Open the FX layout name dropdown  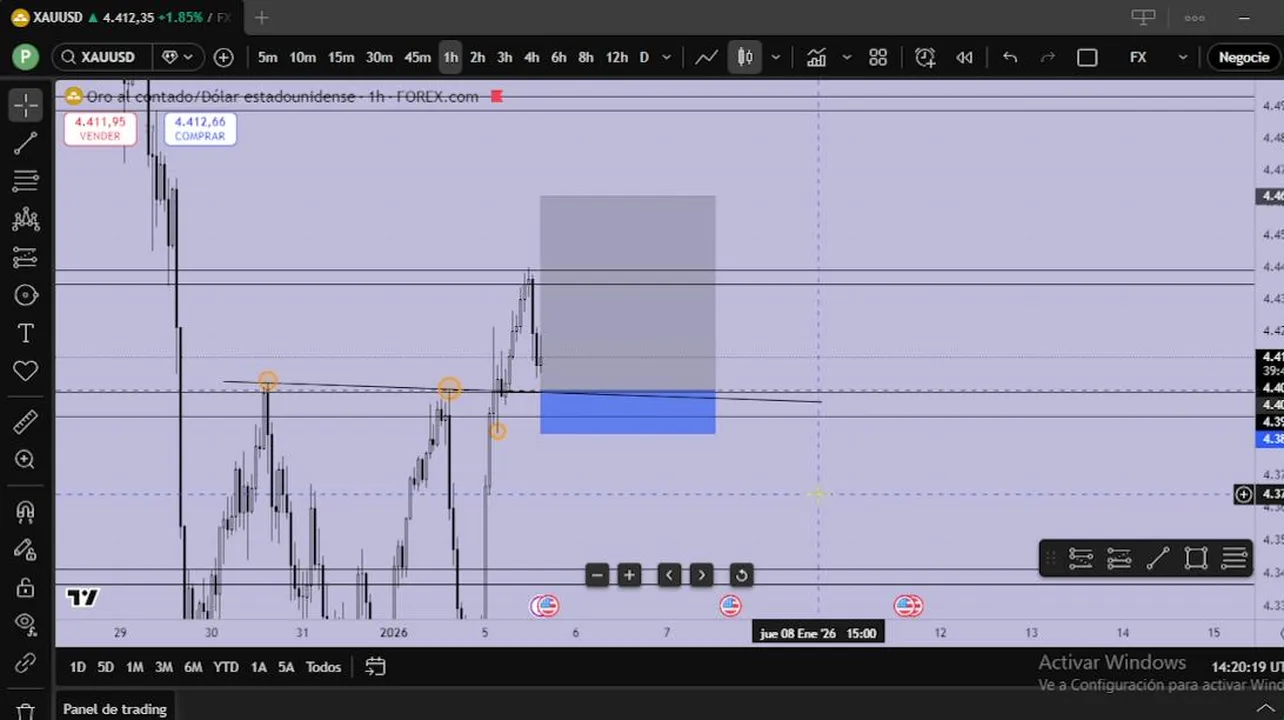1158,57
